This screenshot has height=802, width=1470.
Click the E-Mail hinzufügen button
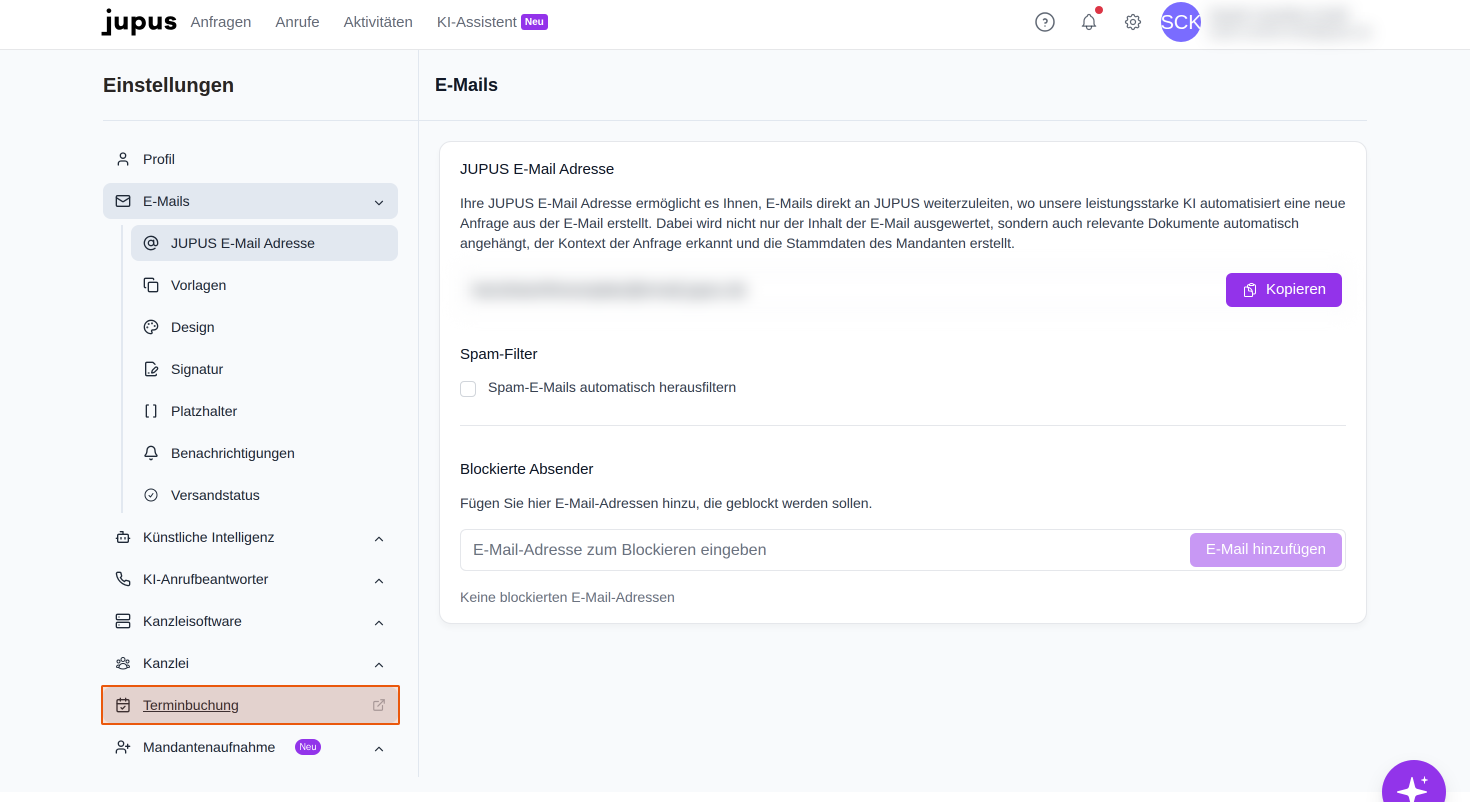[1266, 550]
